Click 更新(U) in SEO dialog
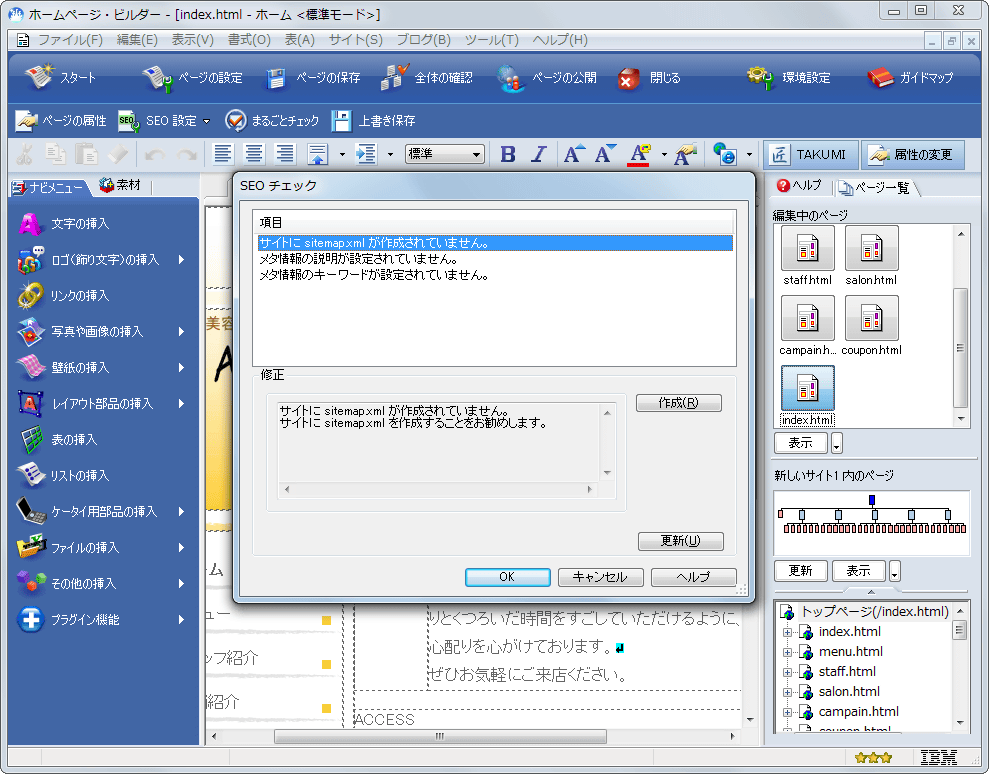The width and height of the screenshot is (989, 774). 681,541
